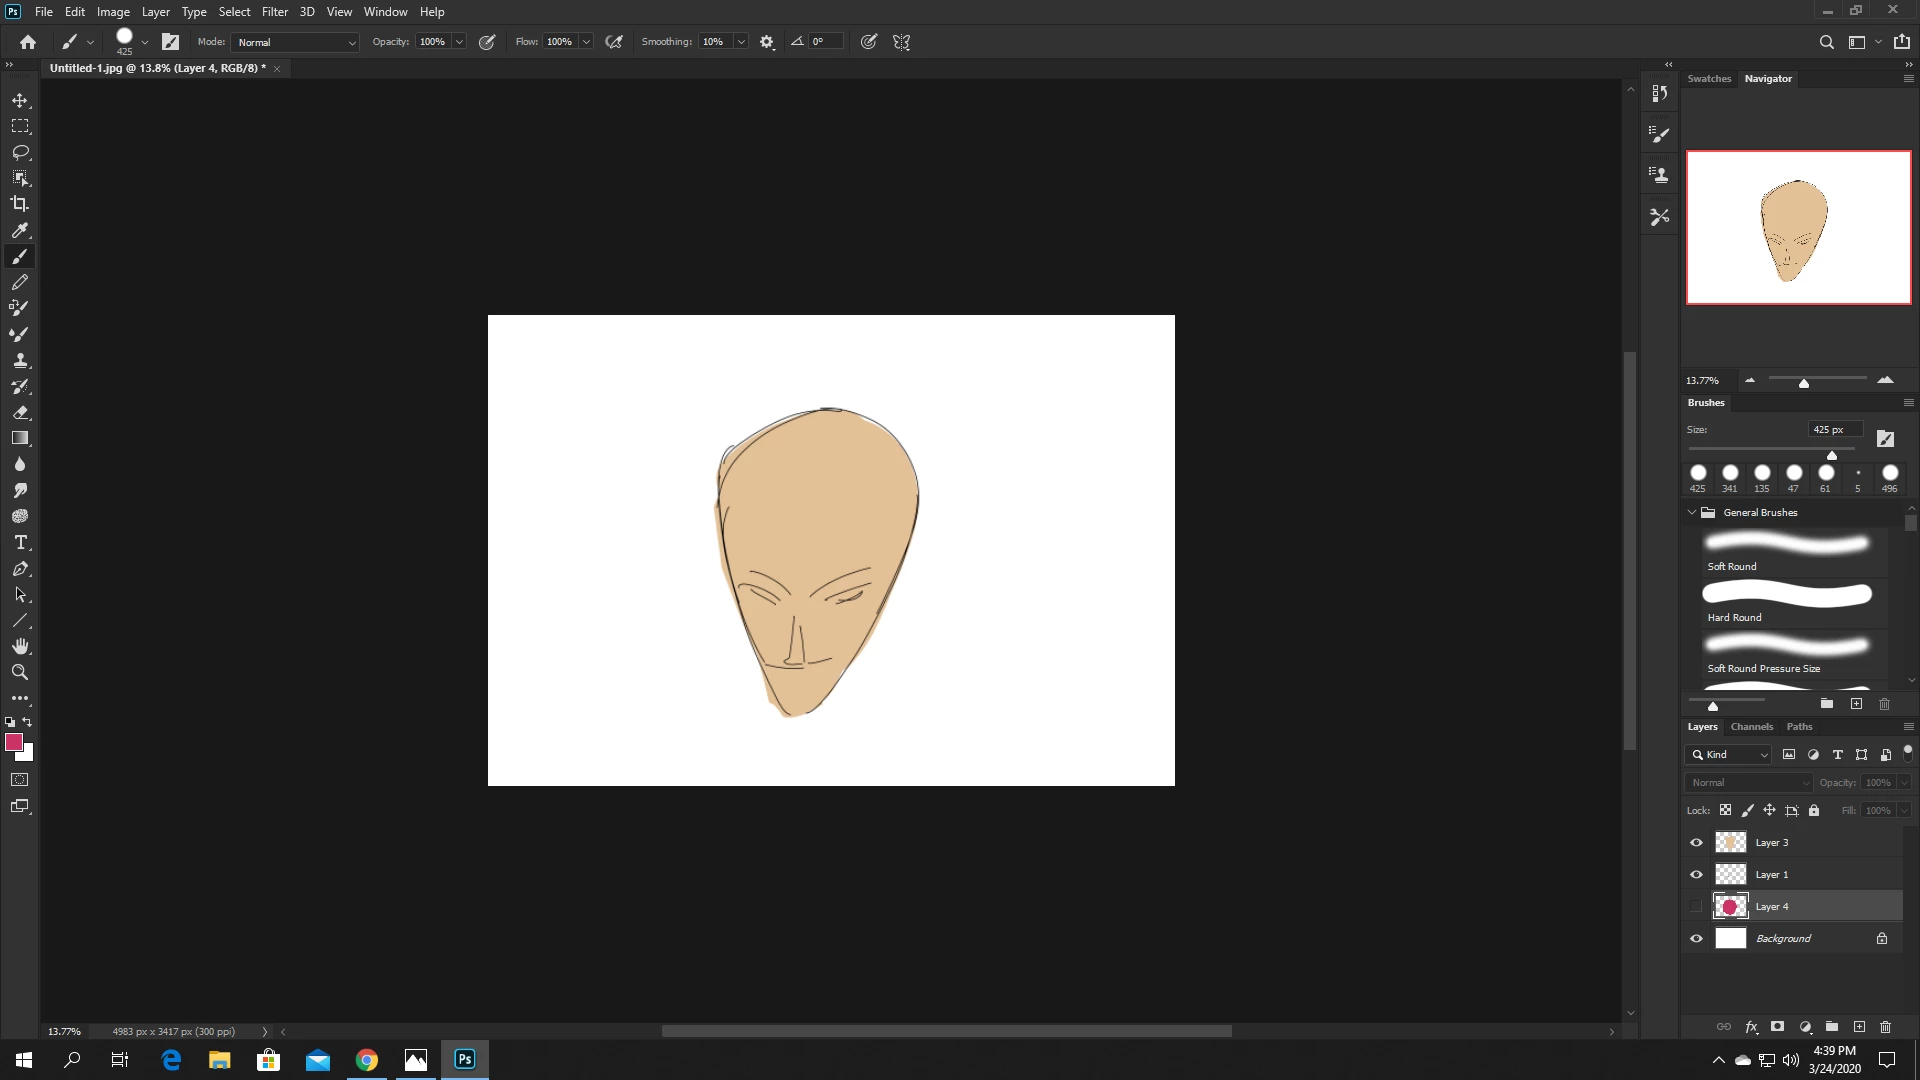Click the foreground color swatch
Viewport: 1920px width, 1080px height.
[x=14, y=742]
